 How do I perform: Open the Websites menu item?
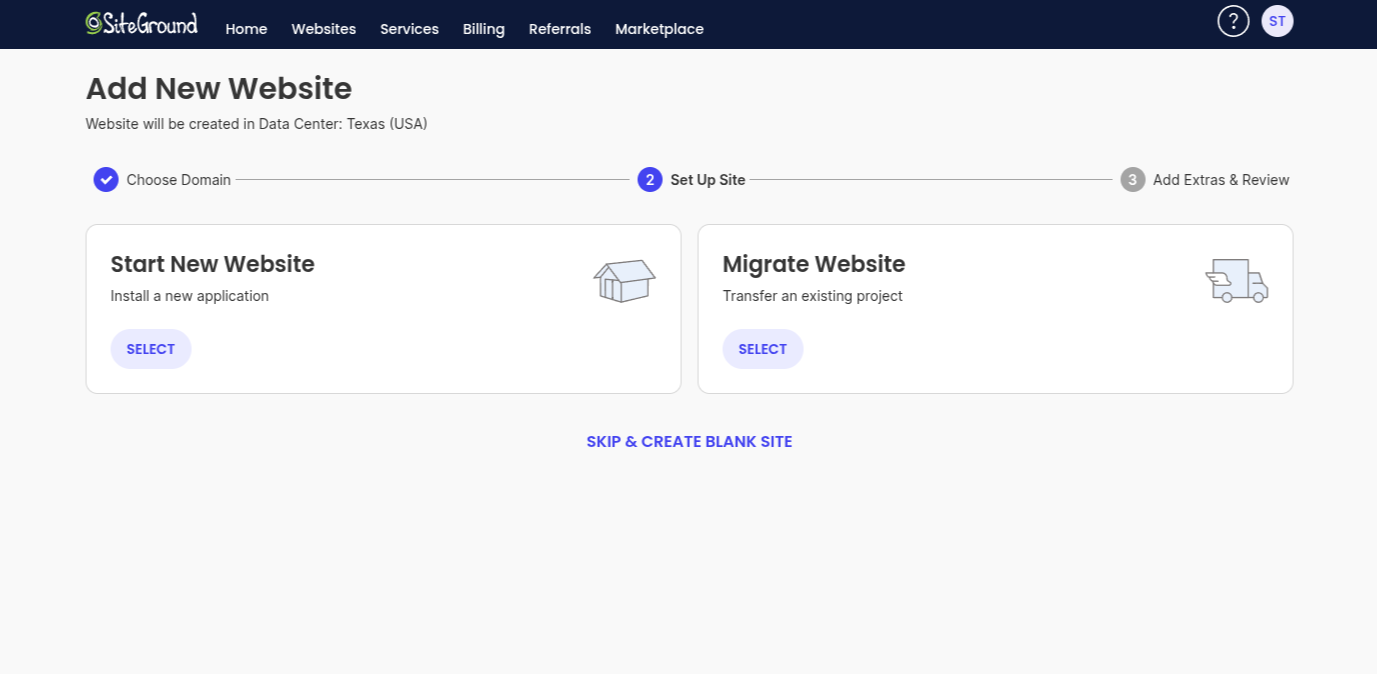point(323,29)
